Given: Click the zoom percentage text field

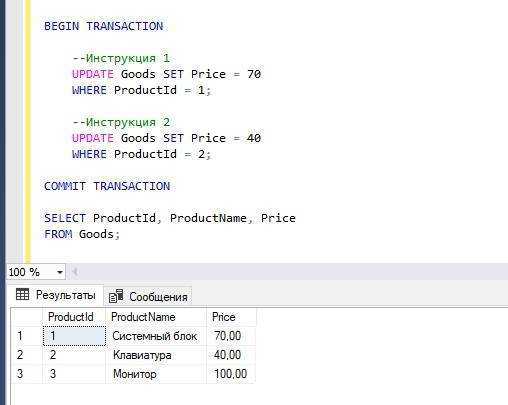Looking at the screenshot, I should (31, 272).
